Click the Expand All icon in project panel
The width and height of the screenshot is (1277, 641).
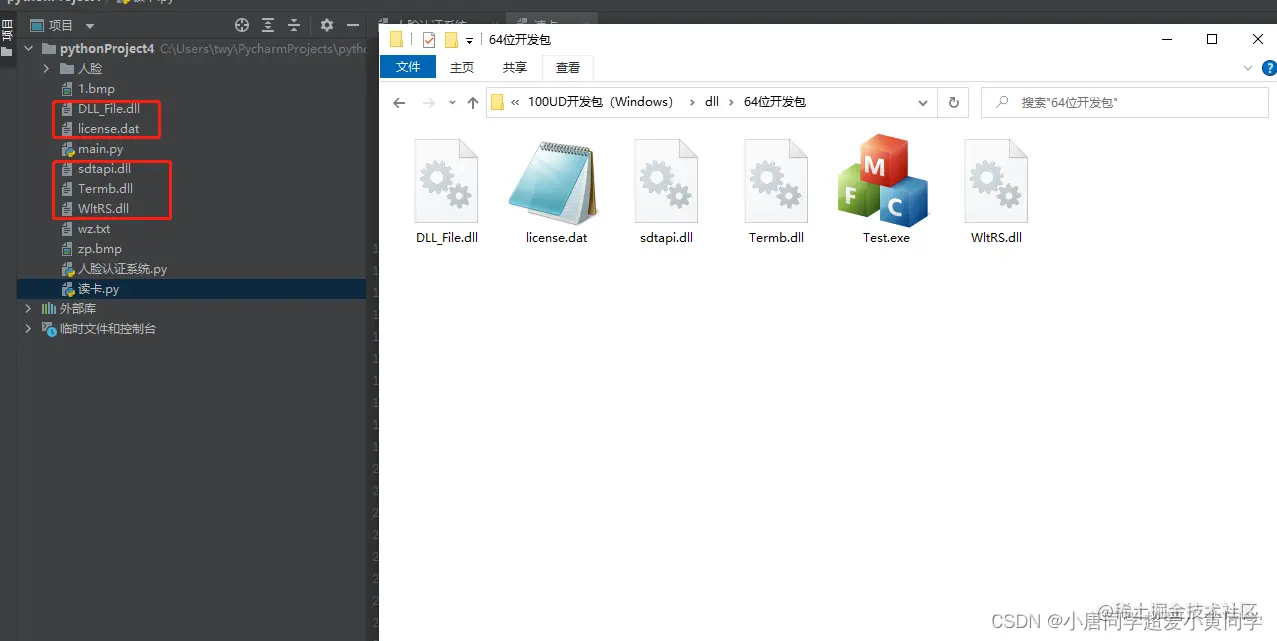pos(268,25)
